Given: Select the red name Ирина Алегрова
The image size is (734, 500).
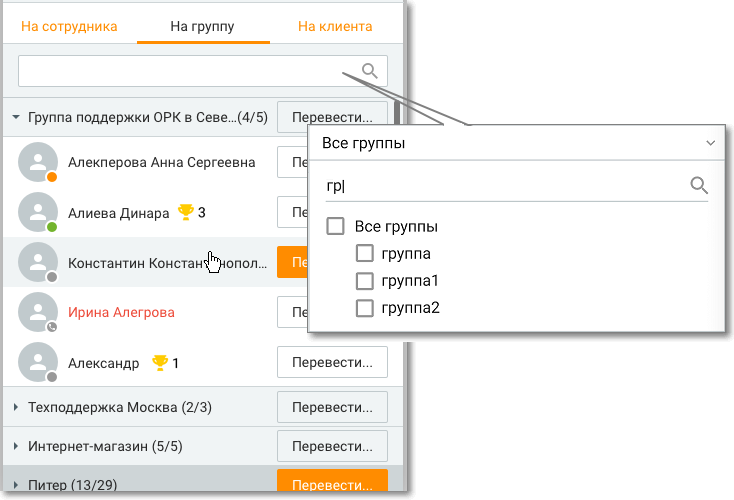Looking at the screenshot, I should click(x=121, y=312).
